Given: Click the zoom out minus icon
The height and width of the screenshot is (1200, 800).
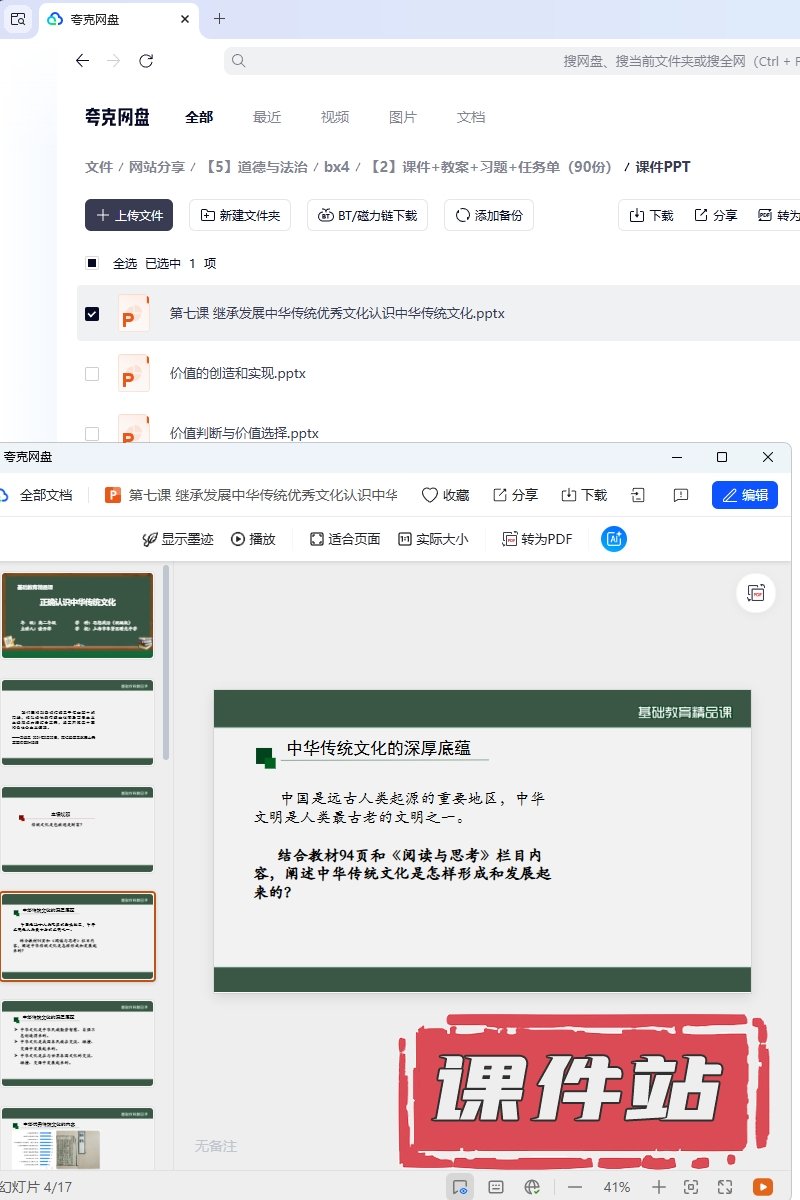Looking at the screenshot, I should tap(575, 1187).
